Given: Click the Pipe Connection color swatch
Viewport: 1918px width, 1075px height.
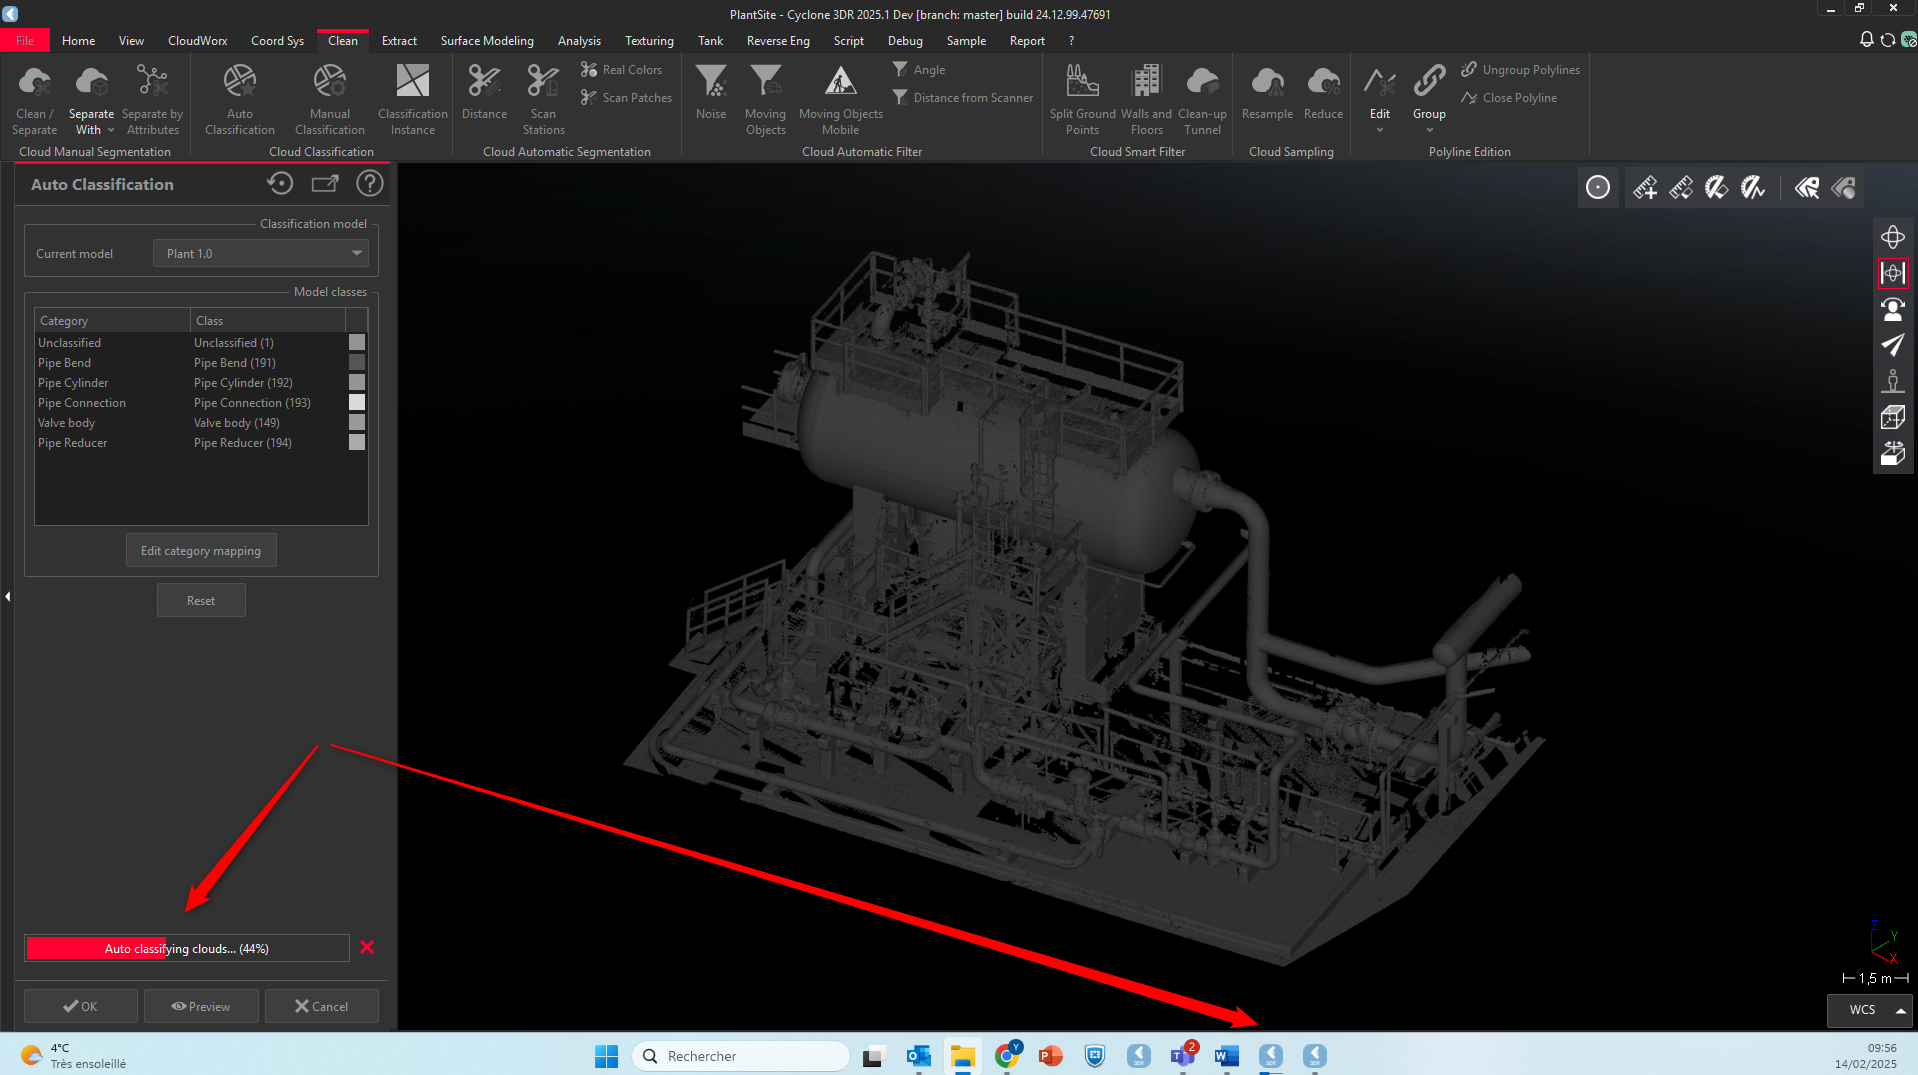Looking at the screenshot, I should point(356,403).
